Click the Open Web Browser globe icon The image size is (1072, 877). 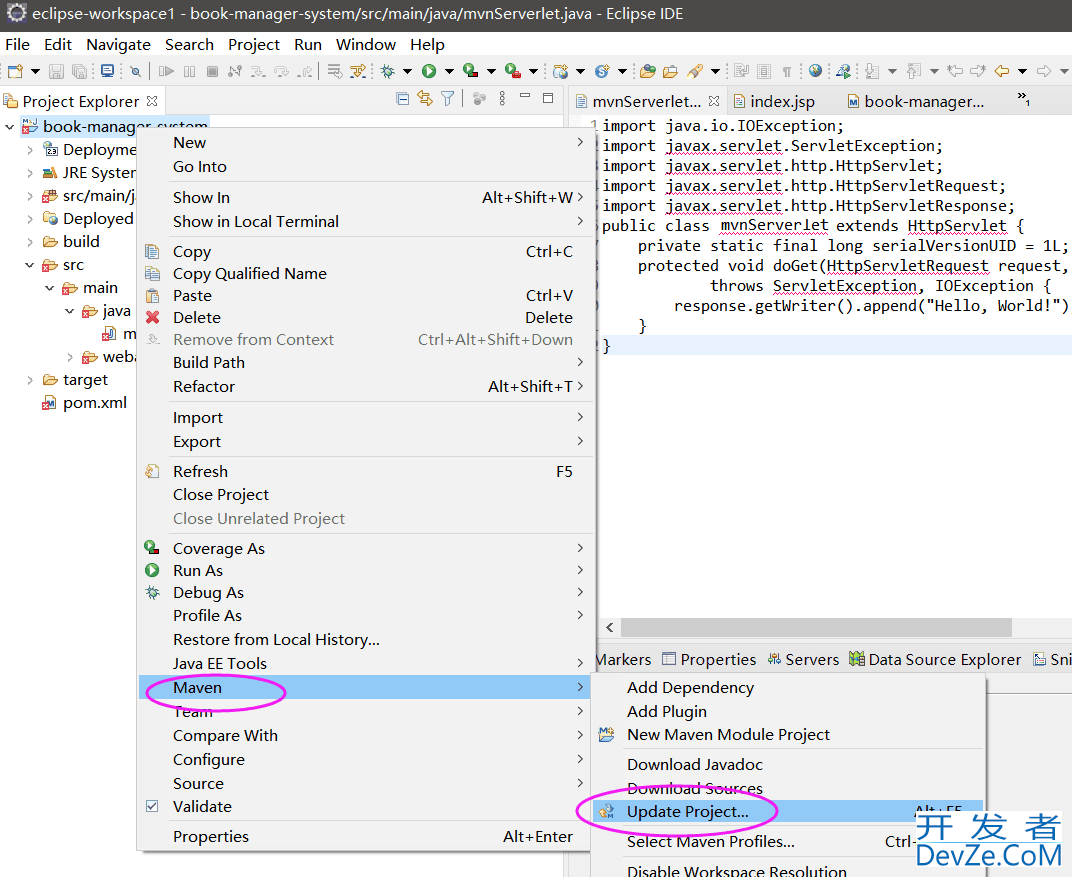[815, 71]
